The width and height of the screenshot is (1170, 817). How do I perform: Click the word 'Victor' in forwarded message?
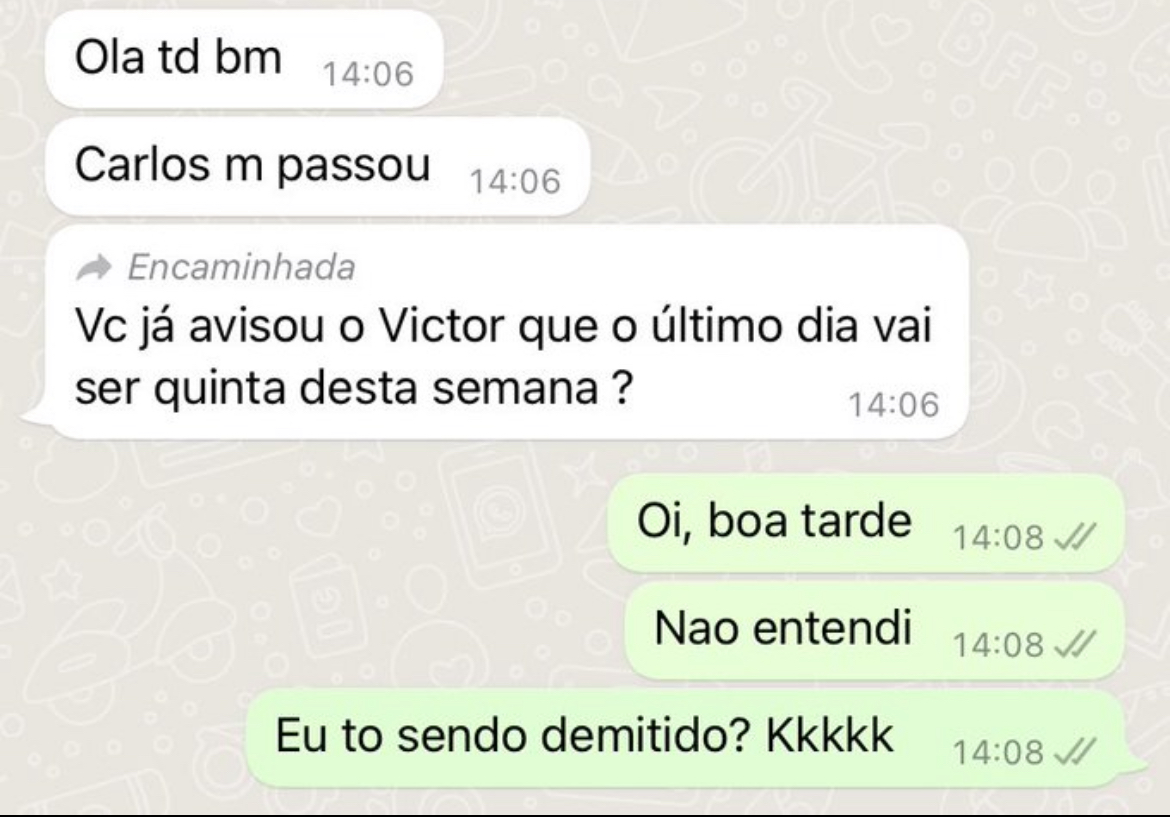pyautogui.click(x=432, y=326)
